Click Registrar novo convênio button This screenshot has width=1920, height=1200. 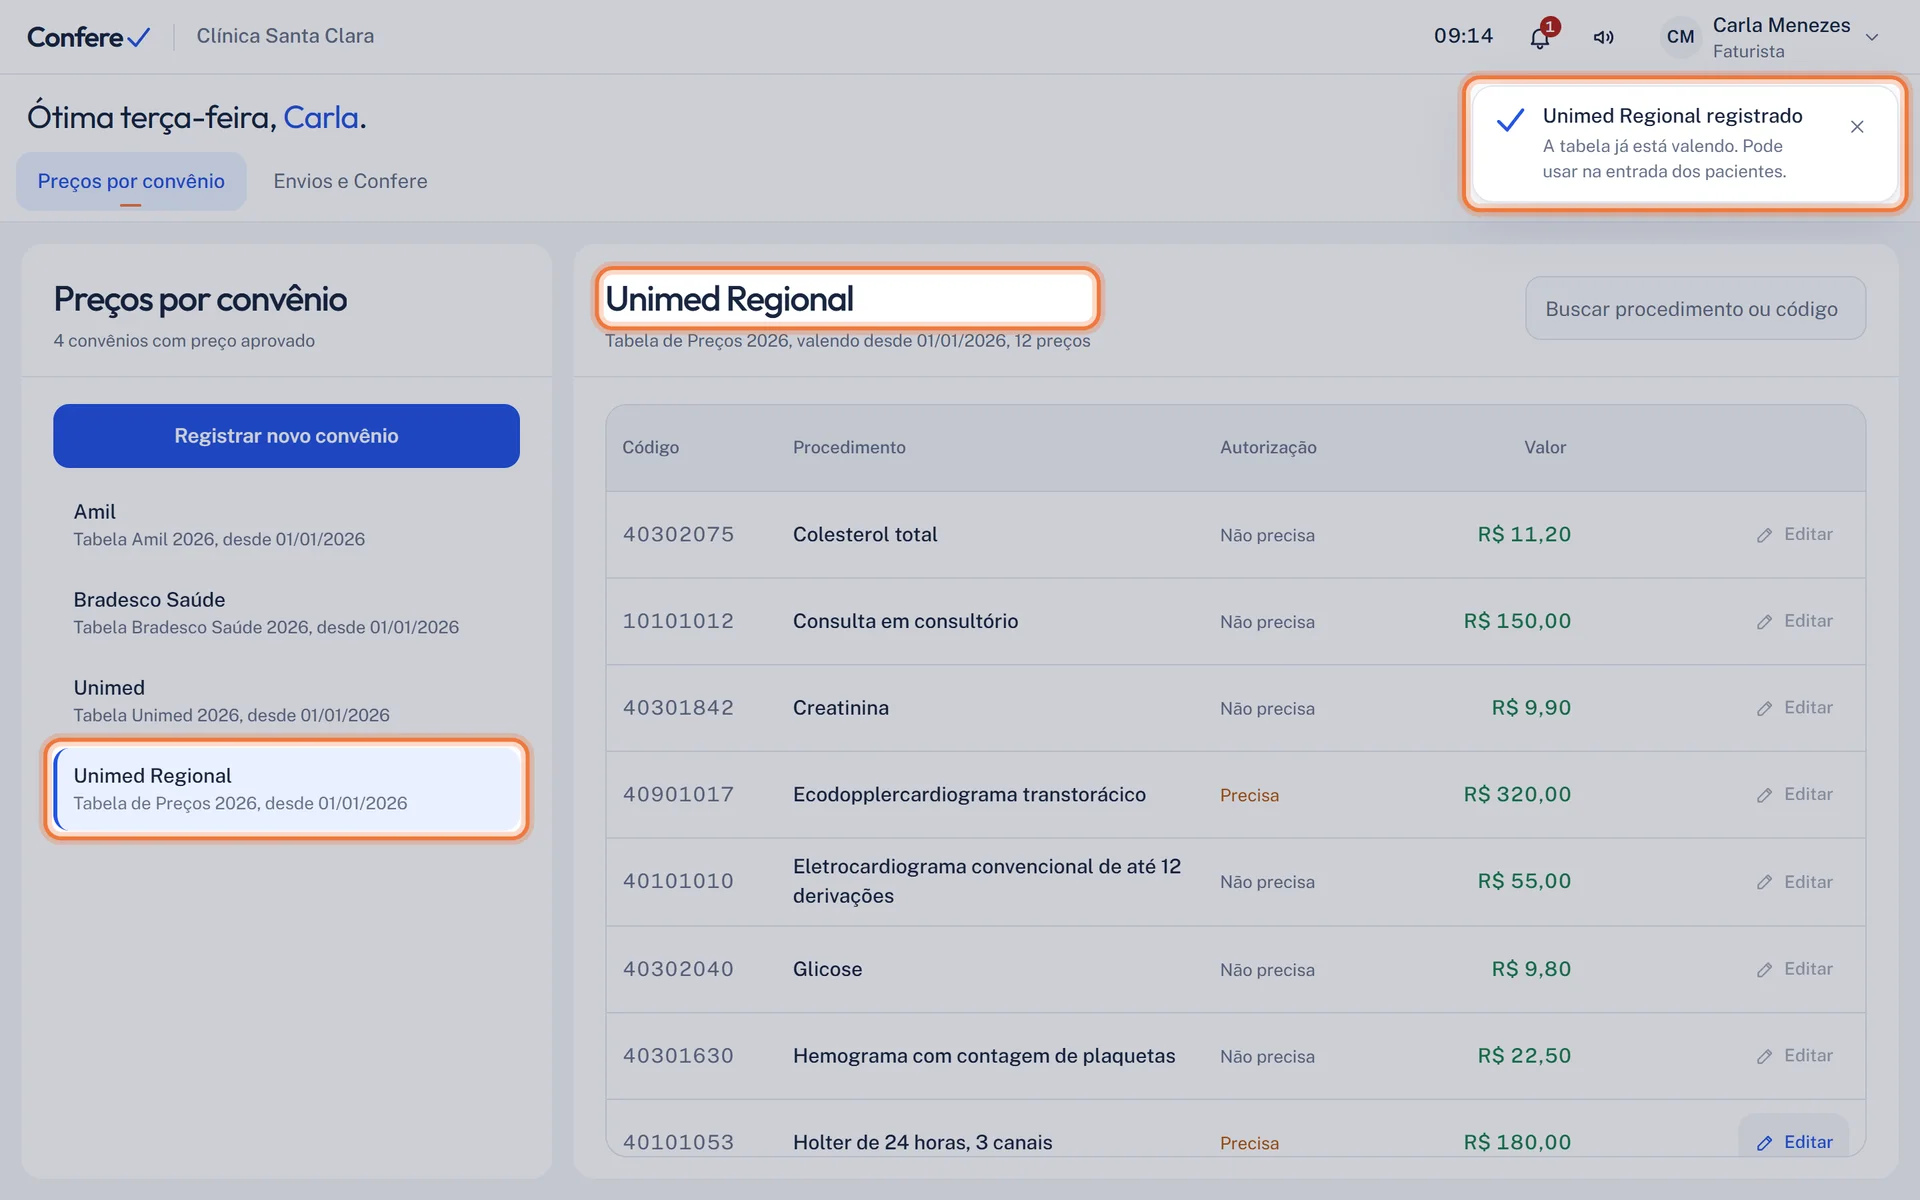286,436
